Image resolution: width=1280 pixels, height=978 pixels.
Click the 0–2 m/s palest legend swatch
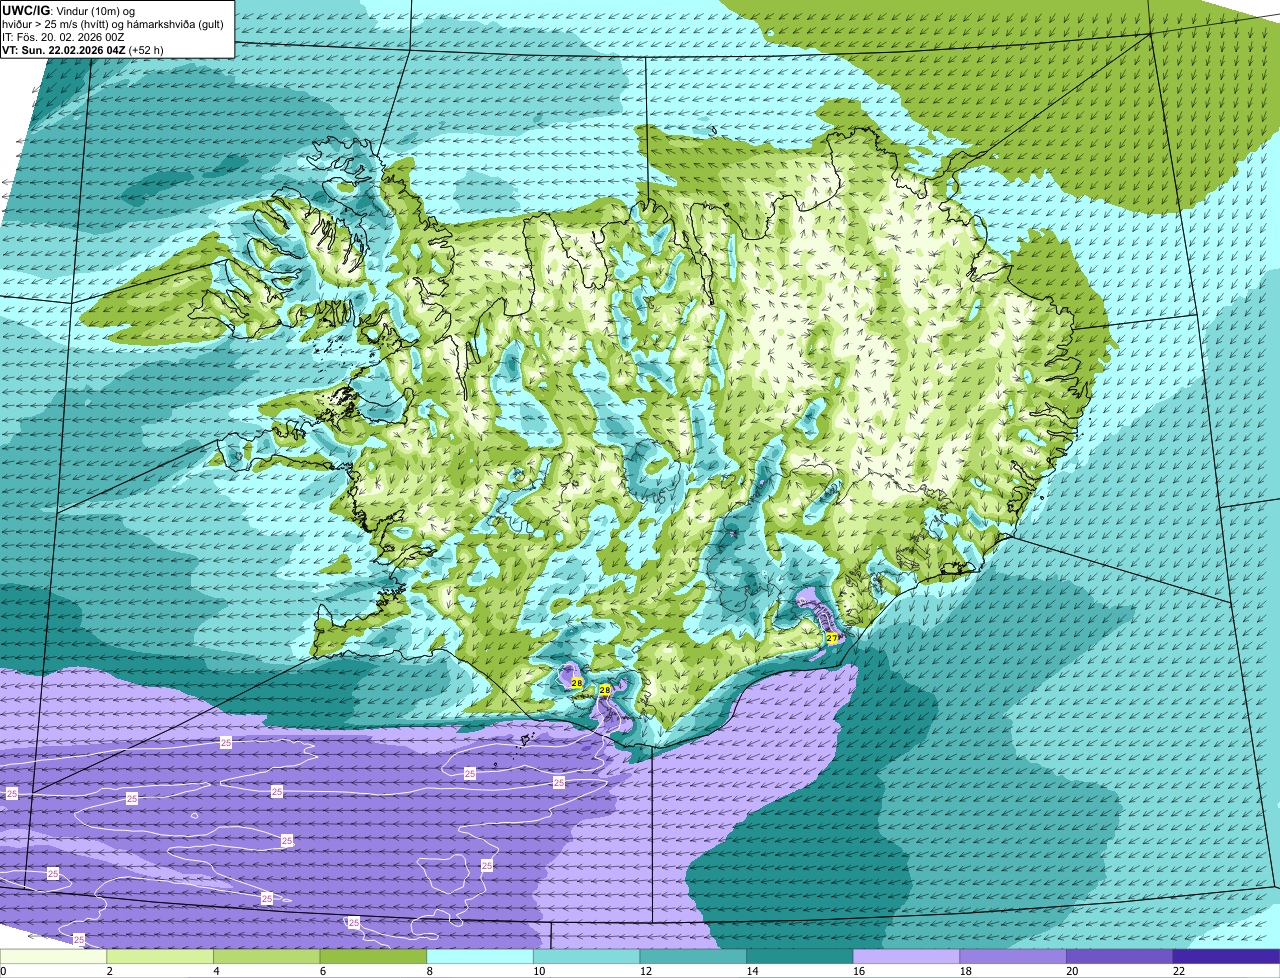tap(54, 956)
